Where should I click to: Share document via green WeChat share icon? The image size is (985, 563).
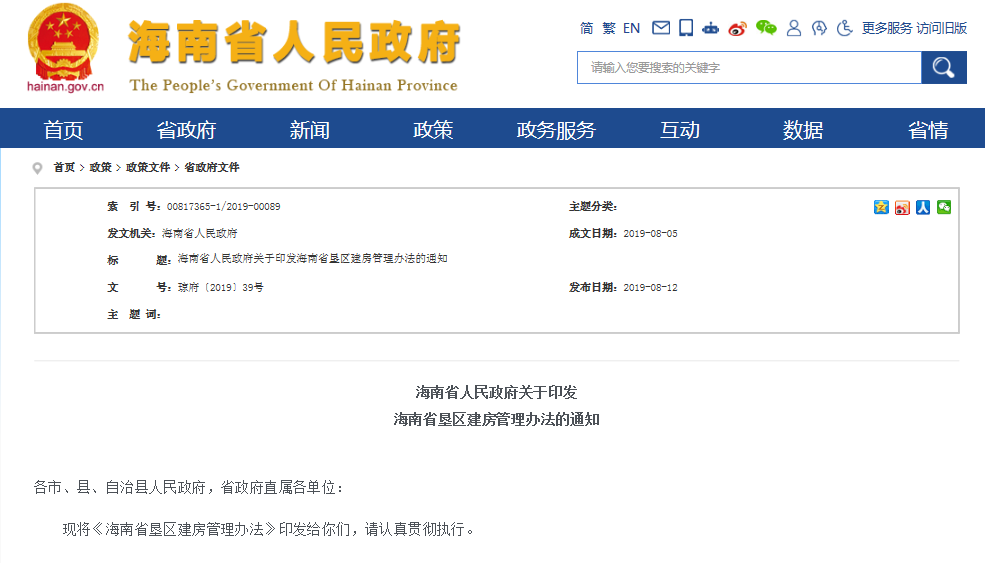tap(943, 207)
